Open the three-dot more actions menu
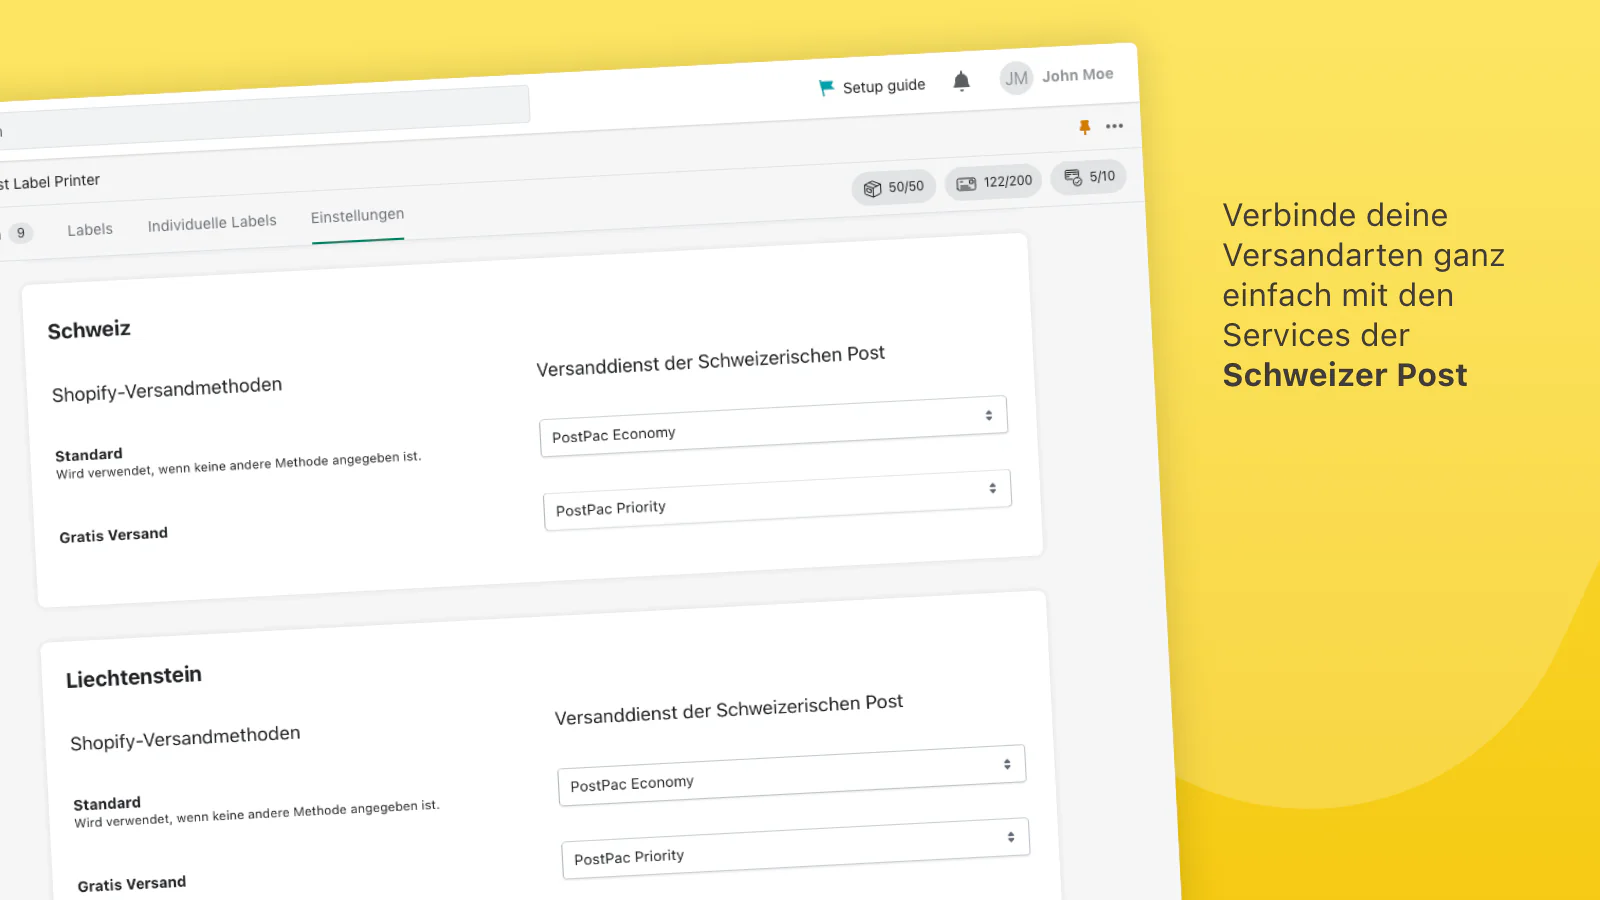 coord(1114,126)
